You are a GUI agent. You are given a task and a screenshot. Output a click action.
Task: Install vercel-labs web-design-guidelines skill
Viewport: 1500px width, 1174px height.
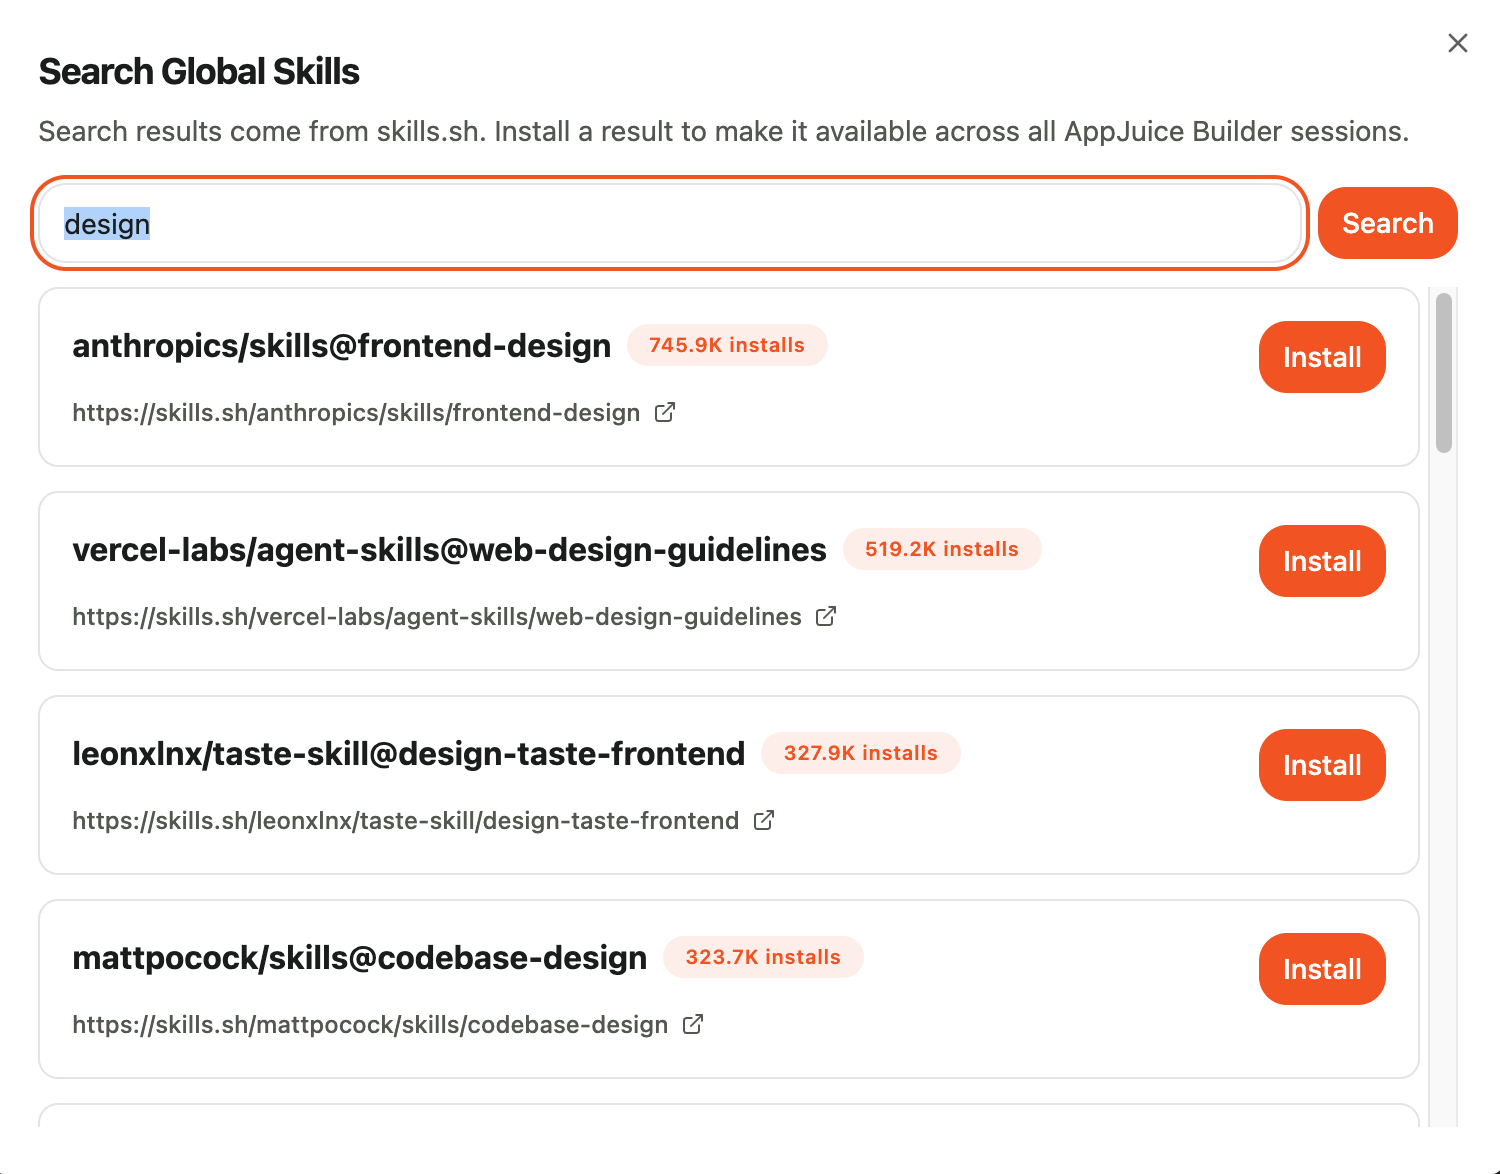point(1322,561)
